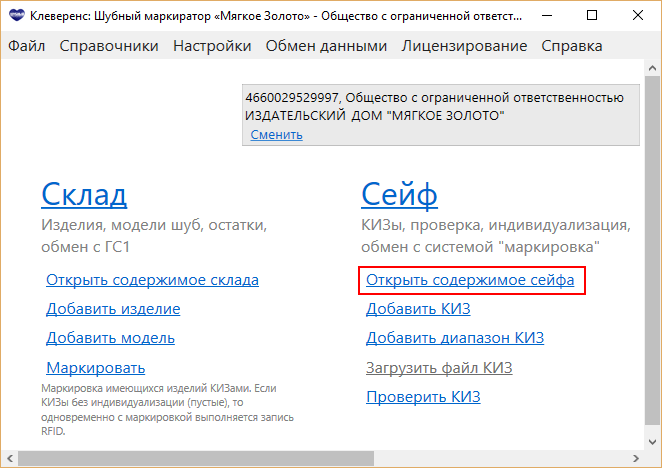Click the Добавить изделие link
The image size is (662, 468).
pos(113,309)
